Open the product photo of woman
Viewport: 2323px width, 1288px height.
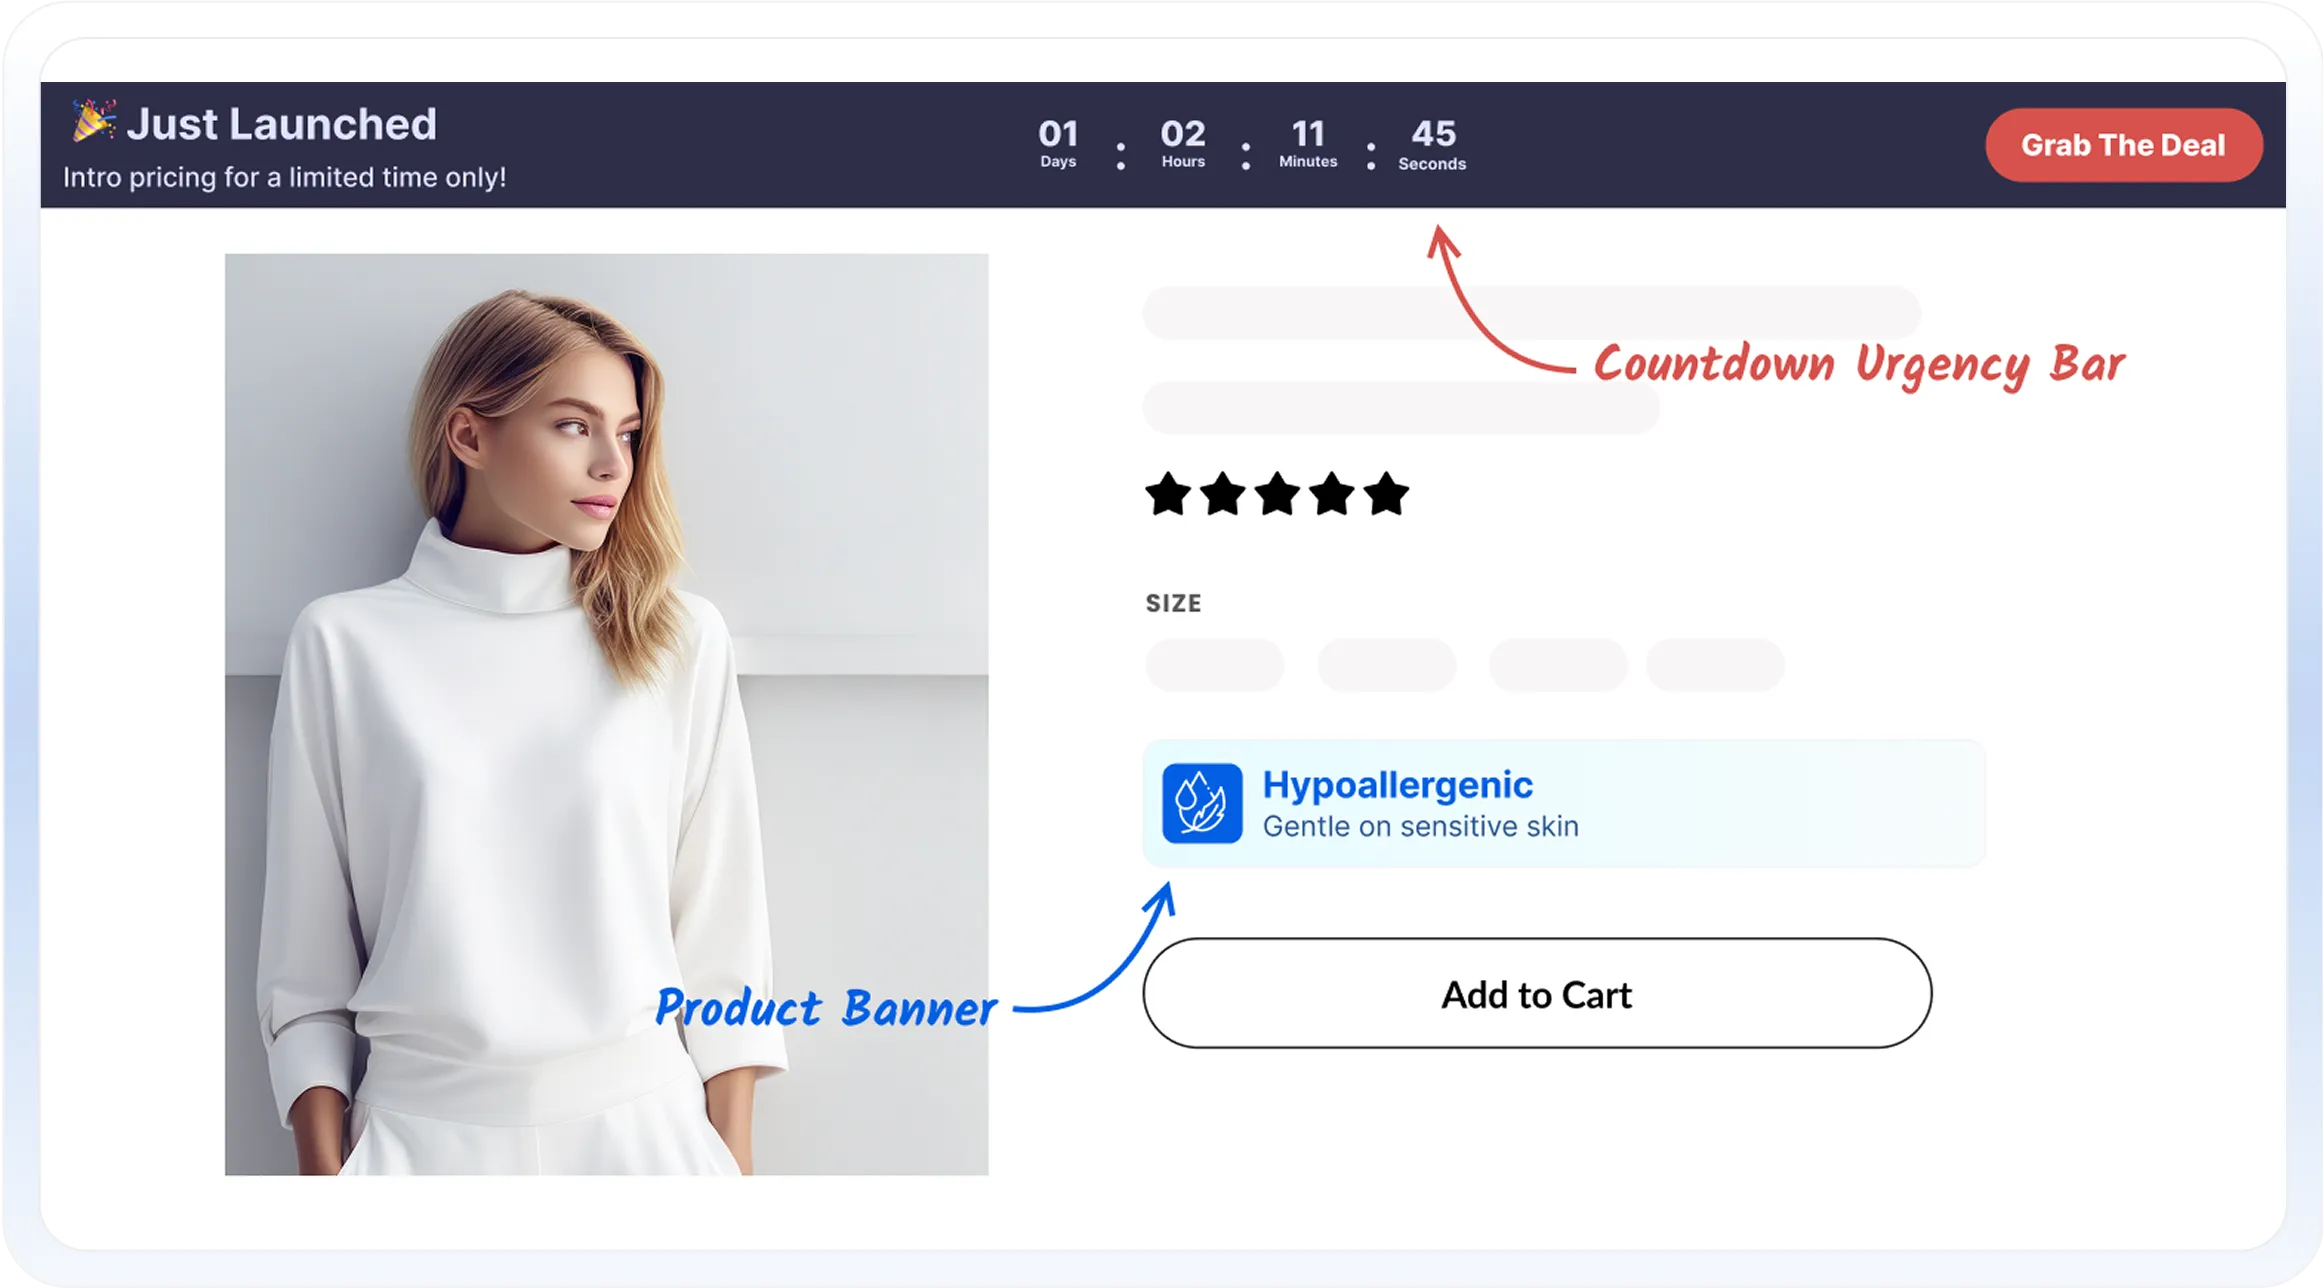pyautogui.click(x=606, y=714)
